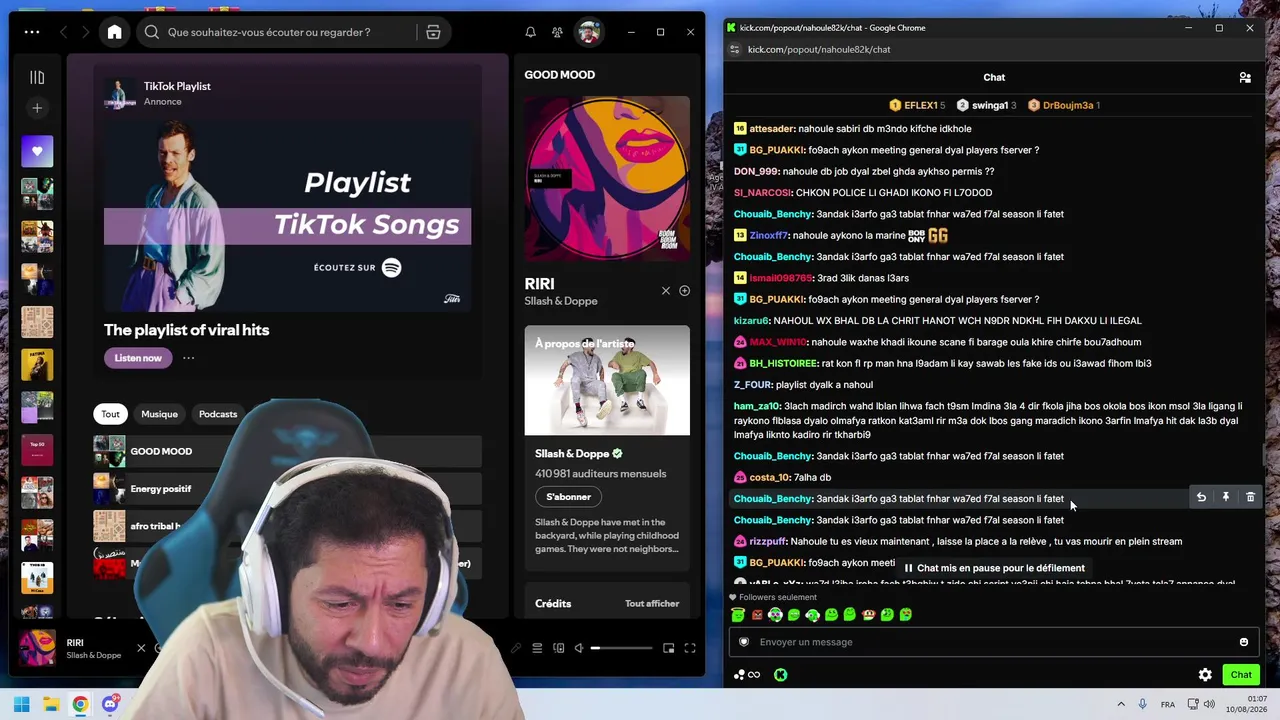The width and height of the screenshot is (1280, 720).
Task: Open the Spotify play queue
Action: 537,648
